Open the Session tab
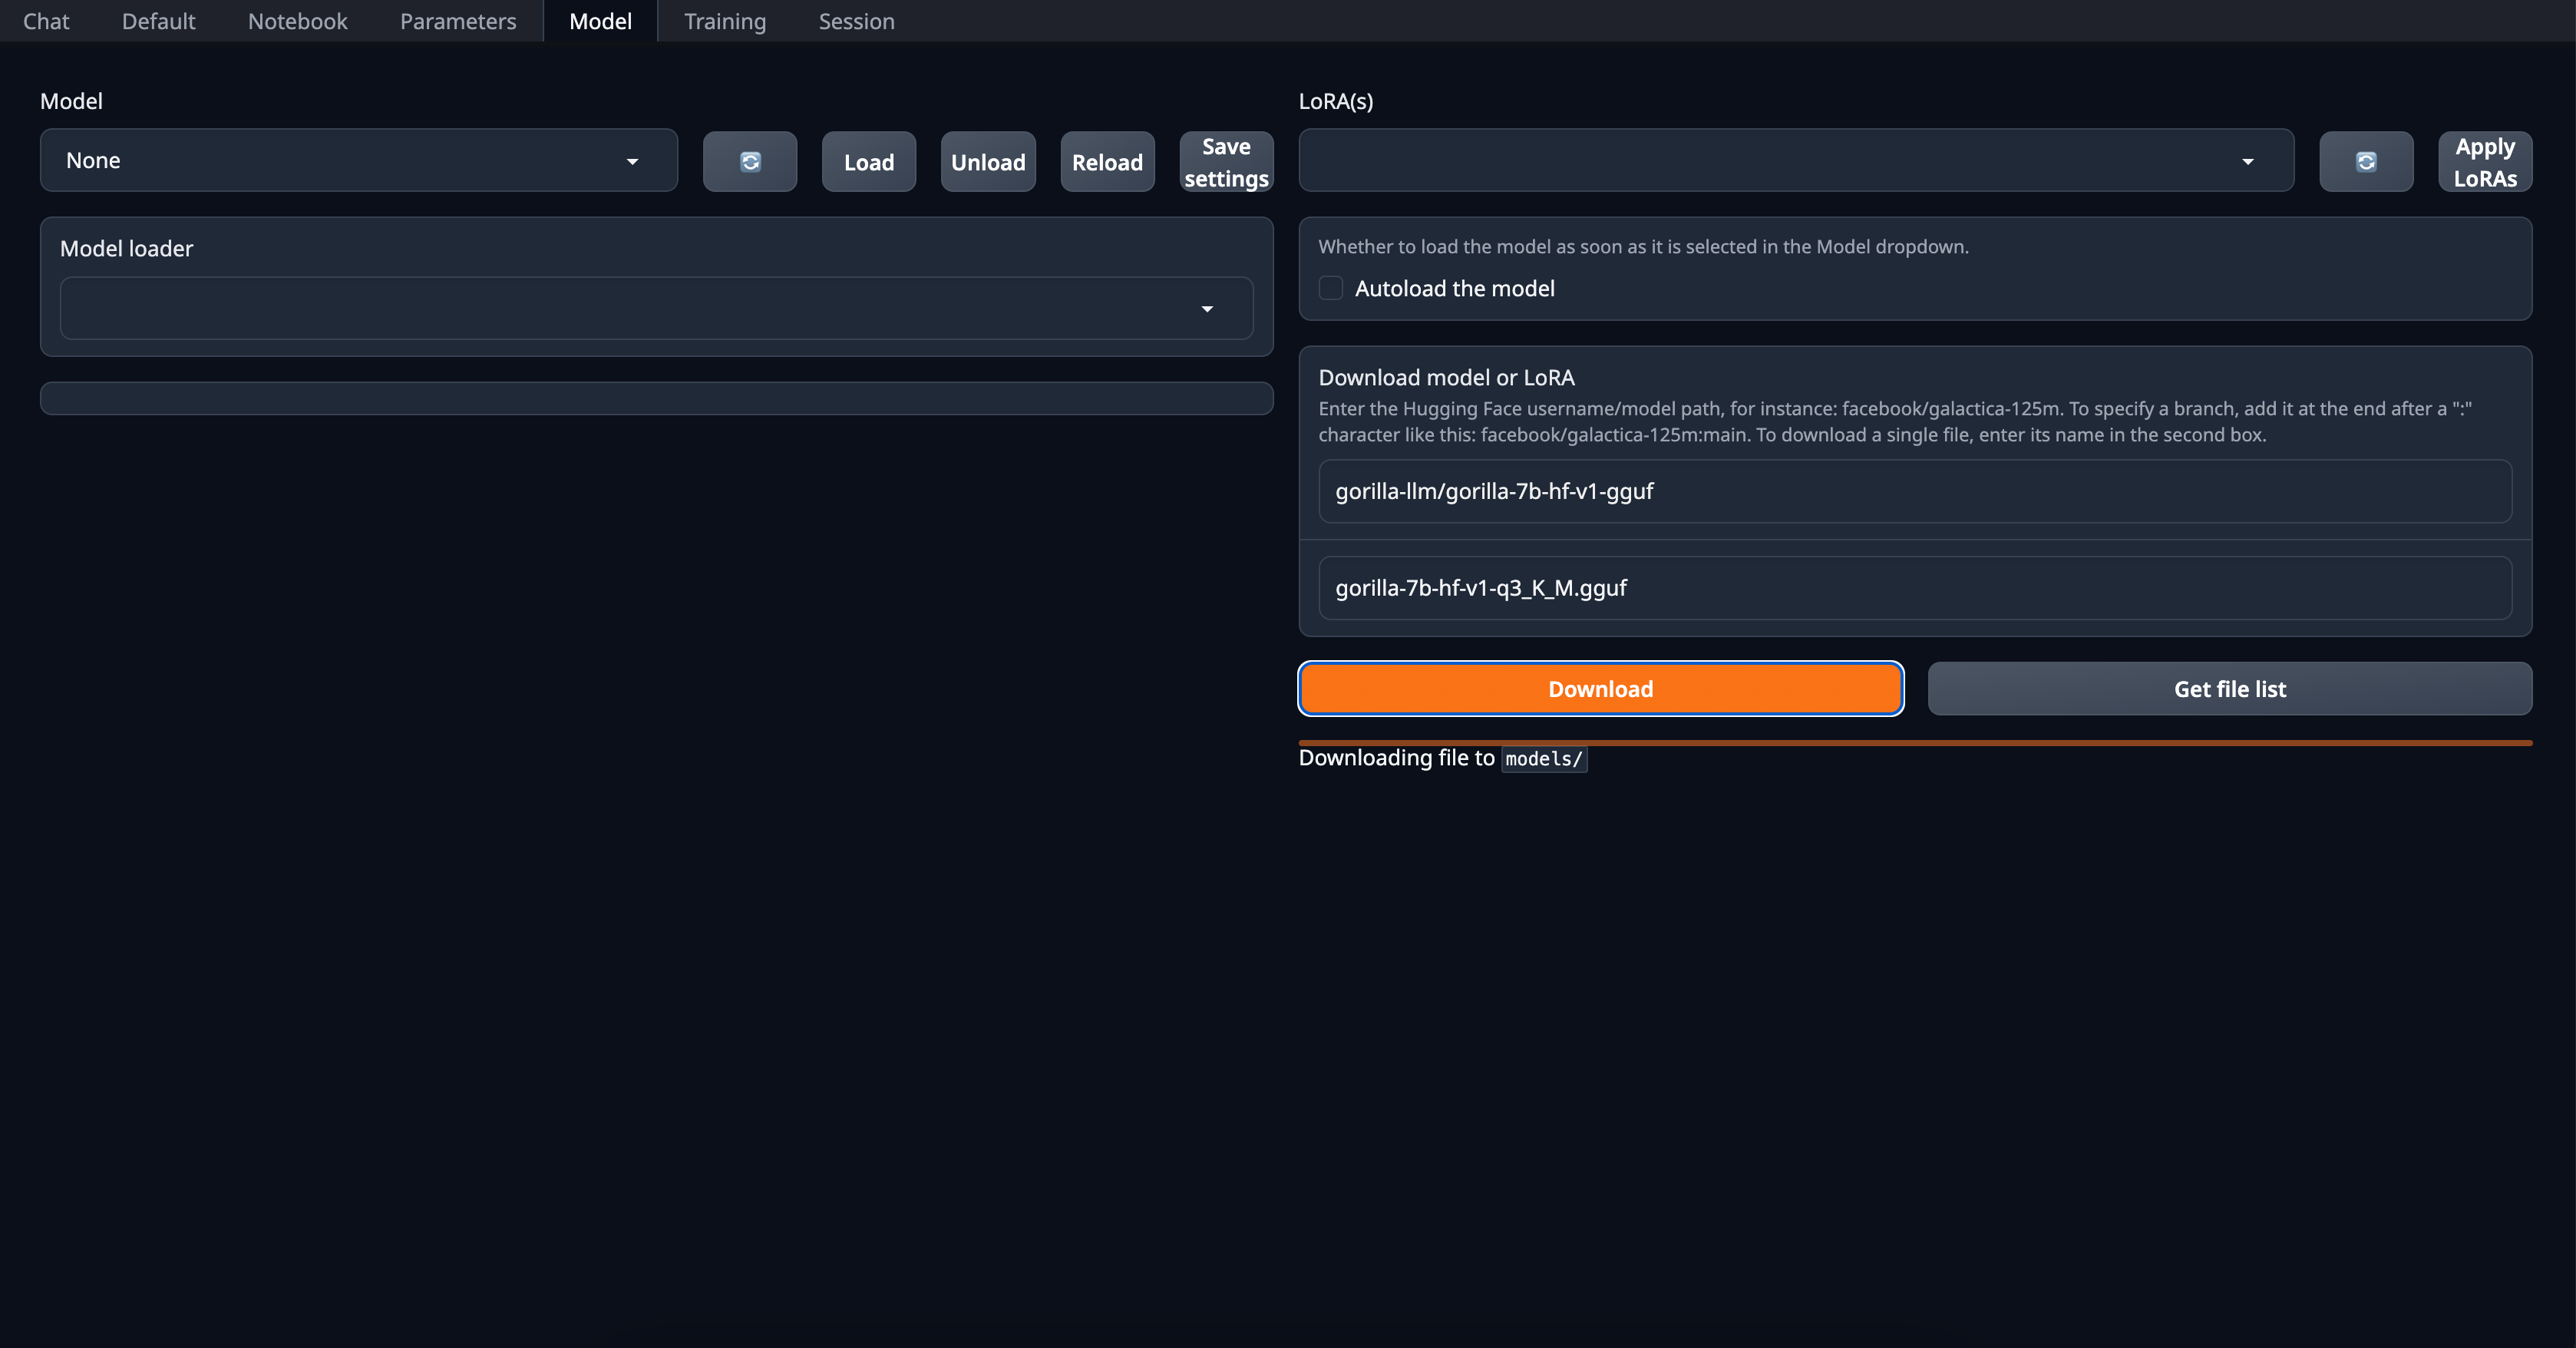Image resolution: width=2576 pixels, height=1348 pixels. (x=857, y=21)
